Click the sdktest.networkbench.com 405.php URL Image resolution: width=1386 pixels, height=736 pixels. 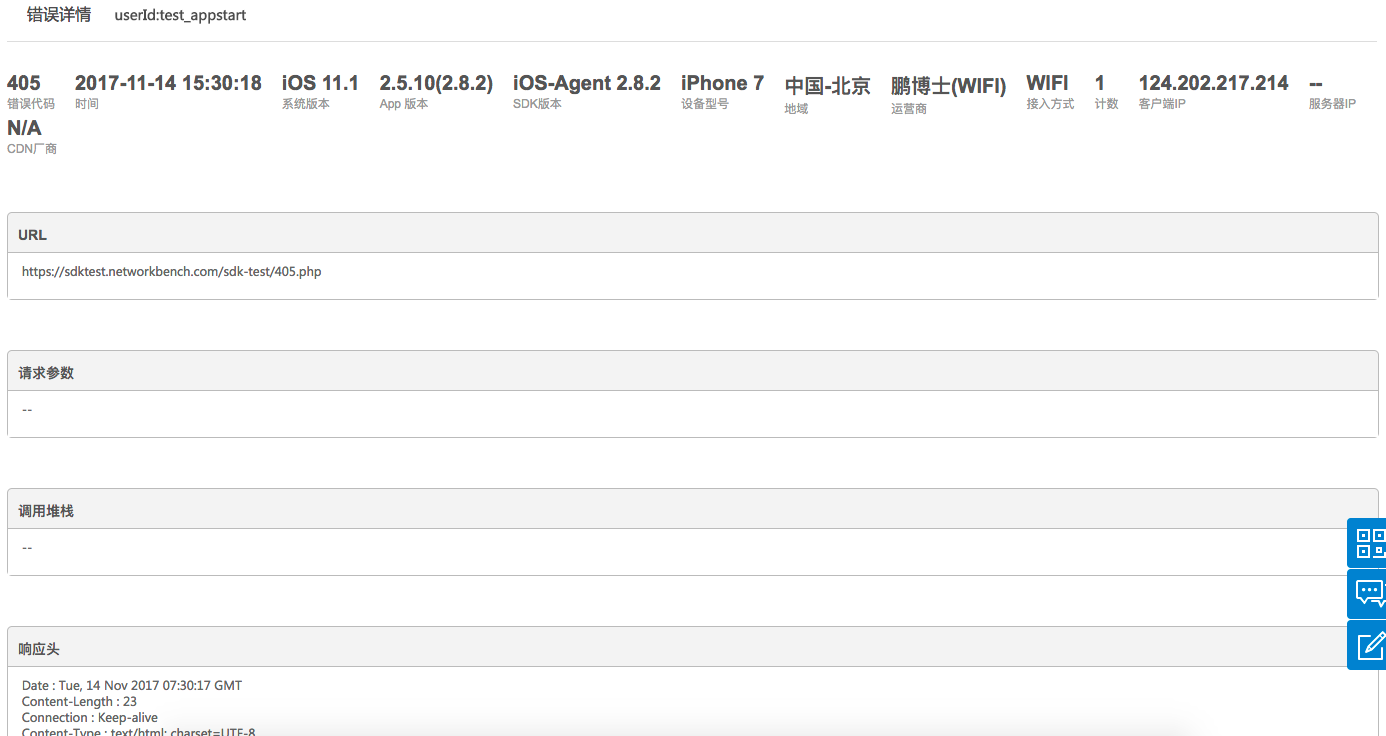tap(171, 271)
